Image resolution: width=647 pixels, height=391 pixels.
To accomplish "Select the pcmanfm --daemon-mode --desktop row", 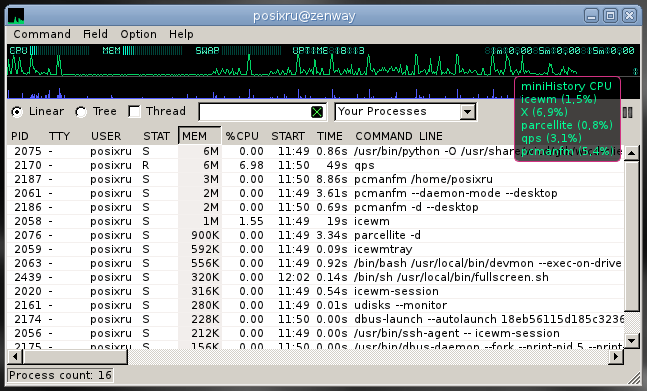I will [x=315, y=193].
